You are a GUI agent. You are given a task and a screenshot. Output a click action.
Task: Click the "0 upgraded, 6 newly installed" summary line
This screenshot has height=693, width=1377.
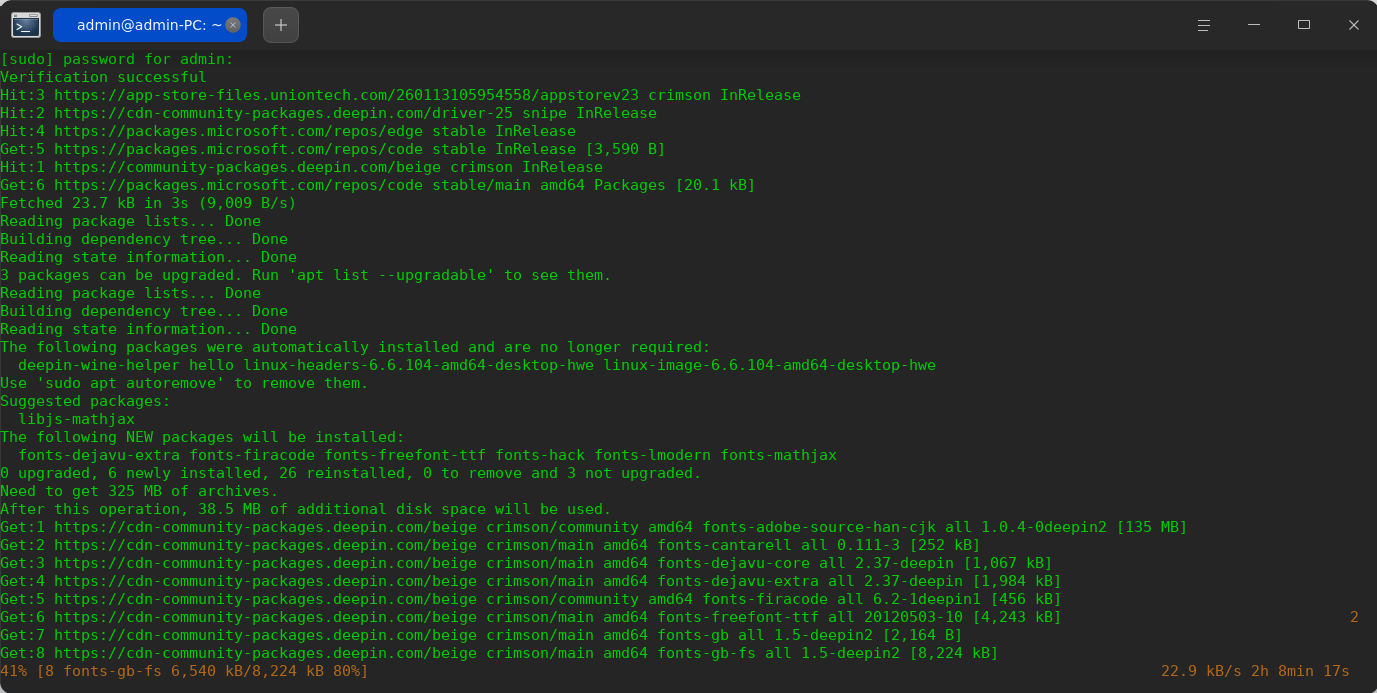pyautogui.click(x=351, y=473)
